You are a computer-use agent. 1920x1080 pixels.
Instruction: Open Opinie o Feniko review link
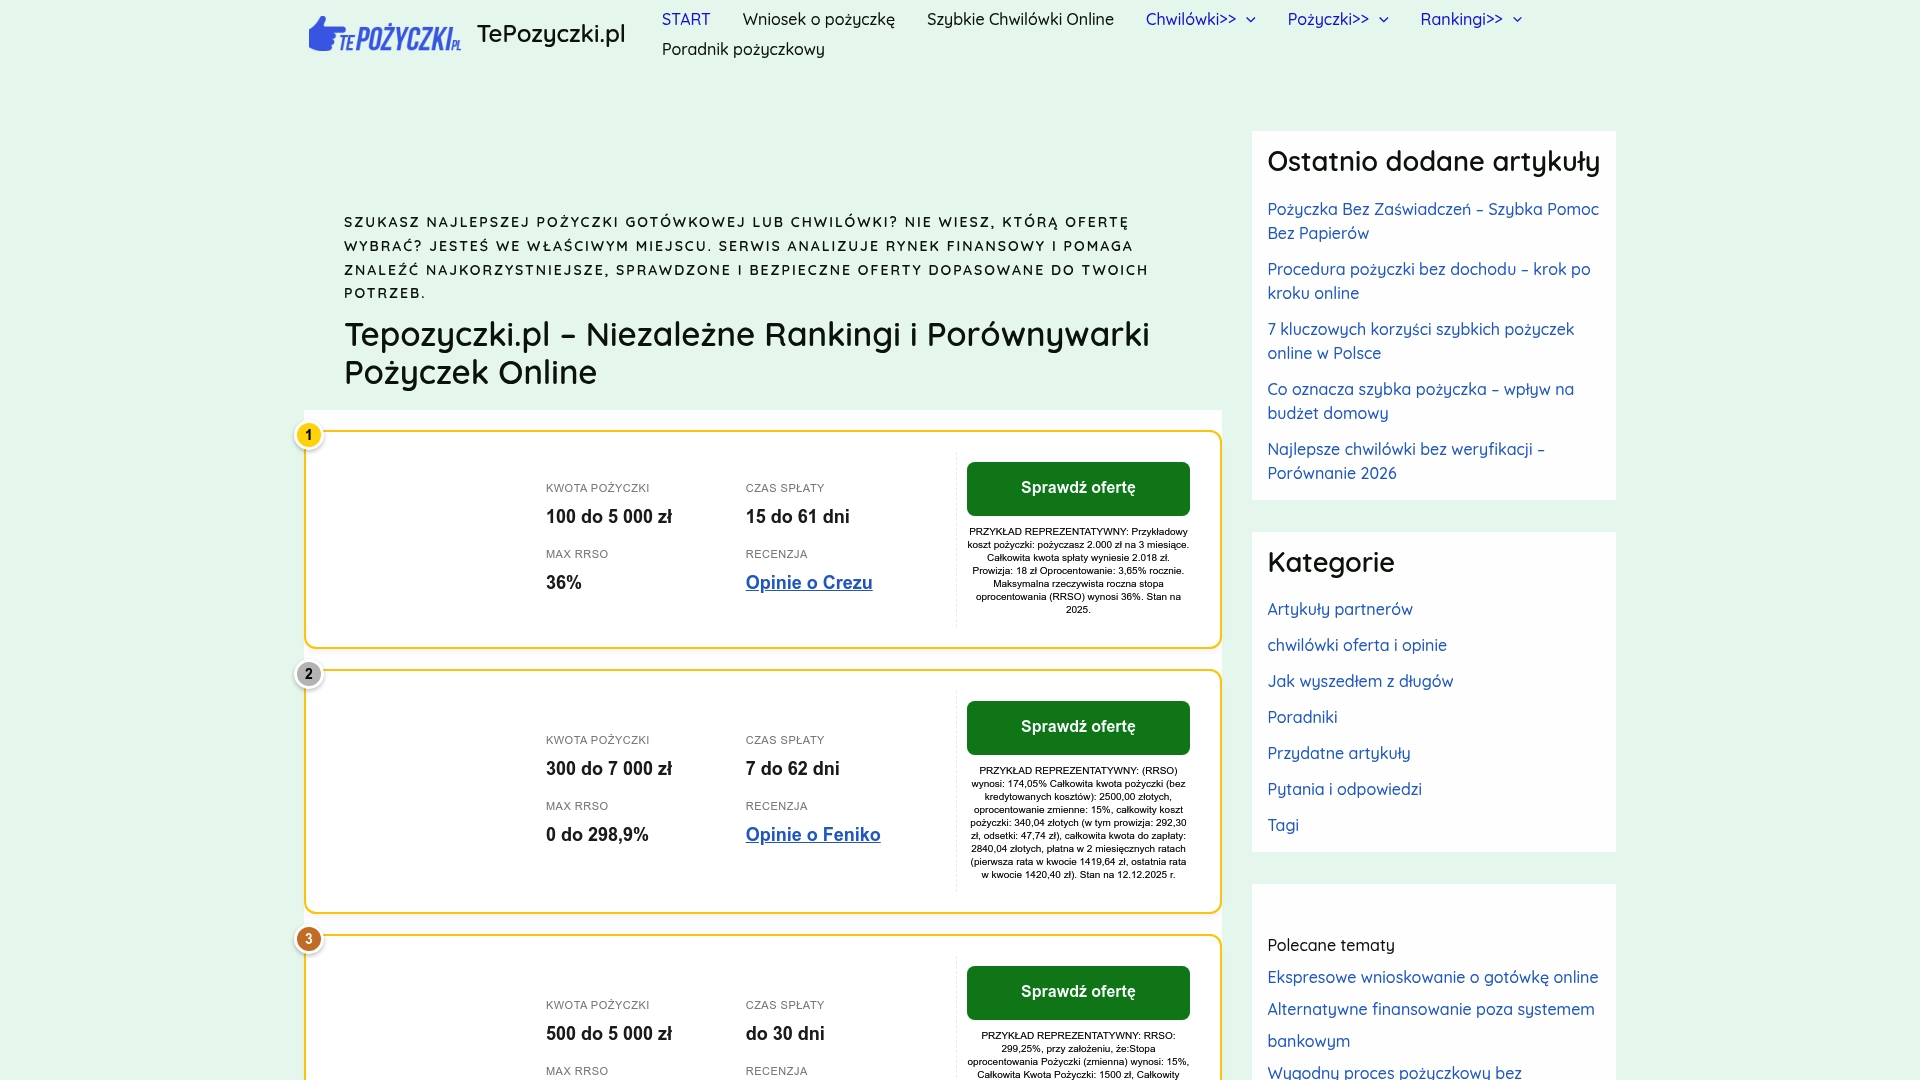coord(813,834)
